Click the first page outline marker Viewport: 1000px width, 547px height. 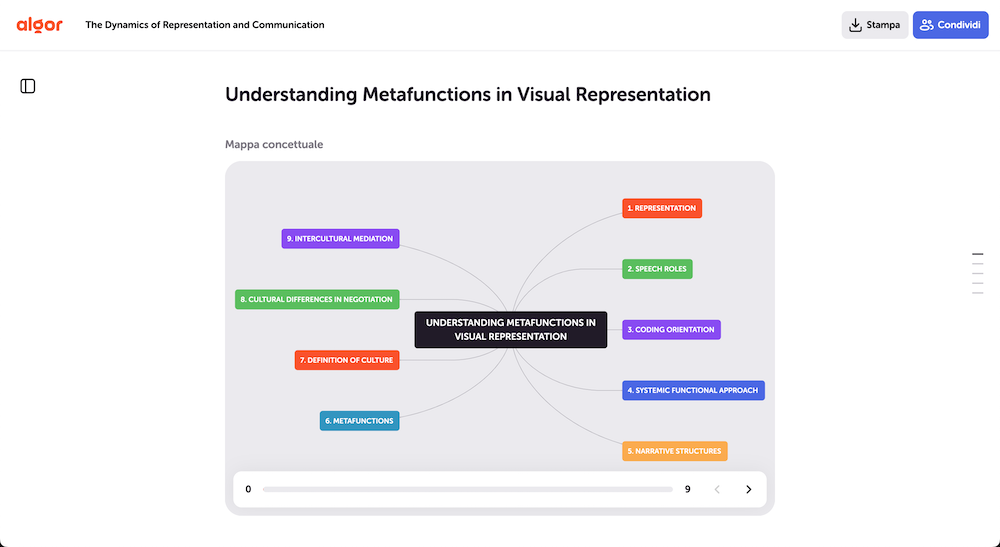[x=978, y=254]
